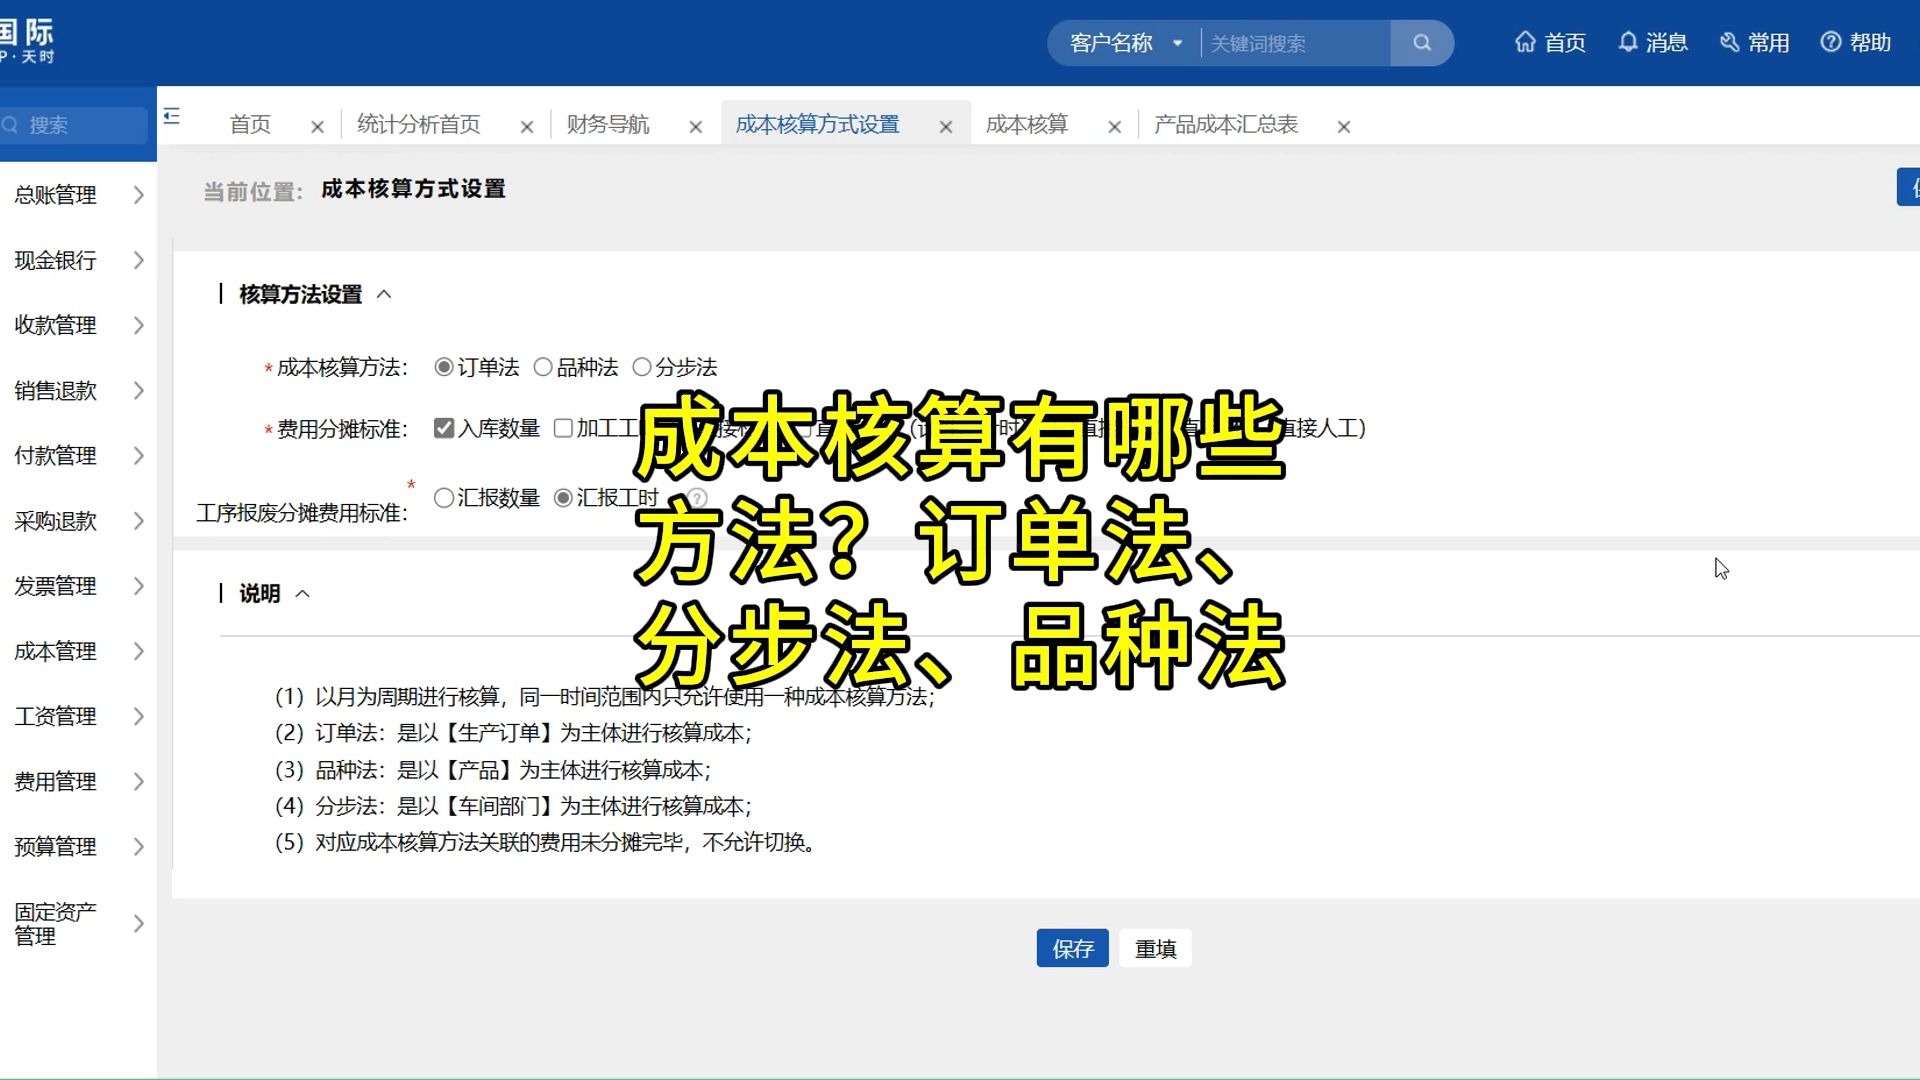Switch to 财务导航 tab
The image size is (1920, 1080).
608,125
